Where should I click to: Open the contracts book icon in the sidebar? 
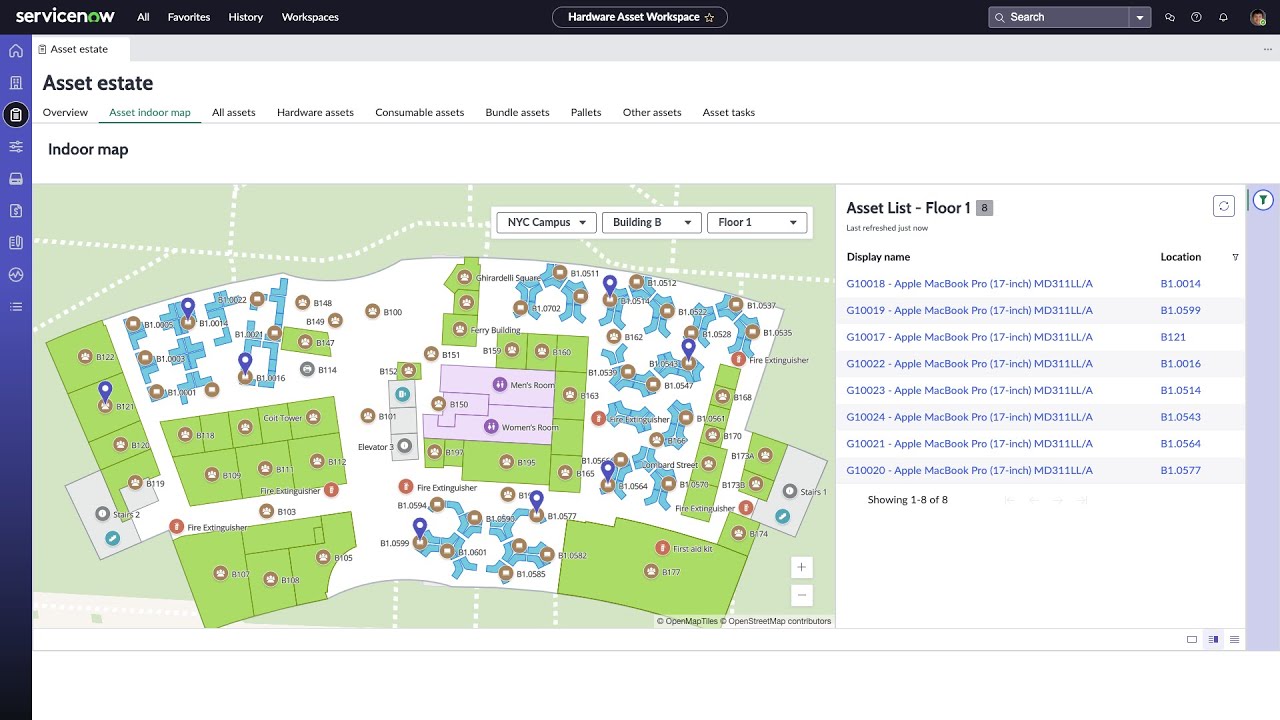pyautogui.click(x=15, y=242)
